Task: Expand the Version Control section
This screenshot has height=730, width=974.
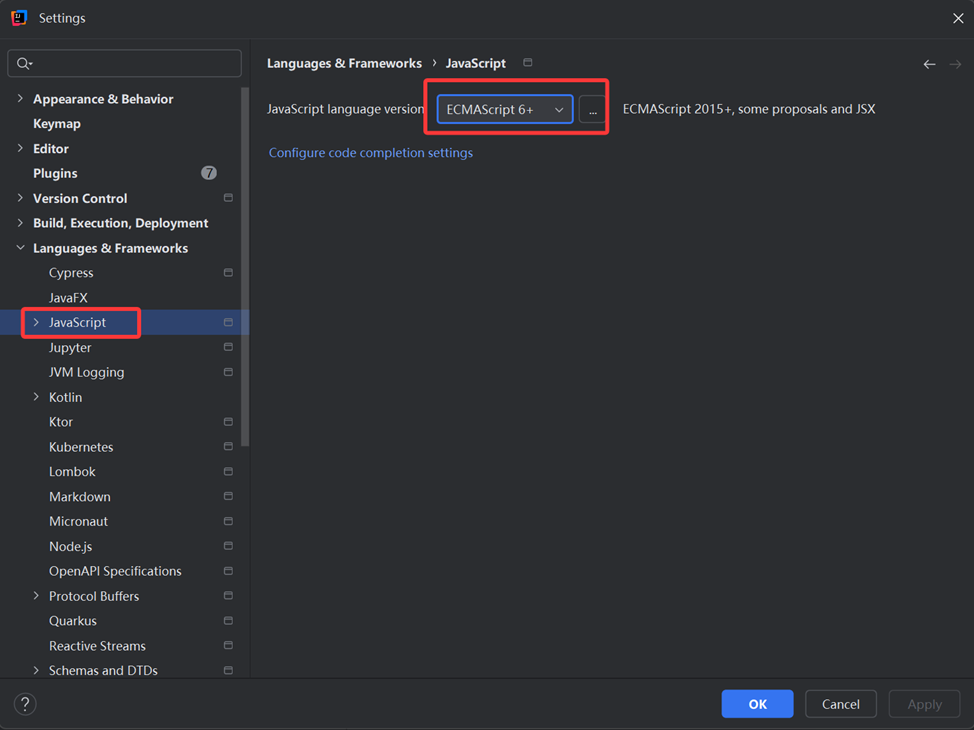Action: tap(20, 198)
